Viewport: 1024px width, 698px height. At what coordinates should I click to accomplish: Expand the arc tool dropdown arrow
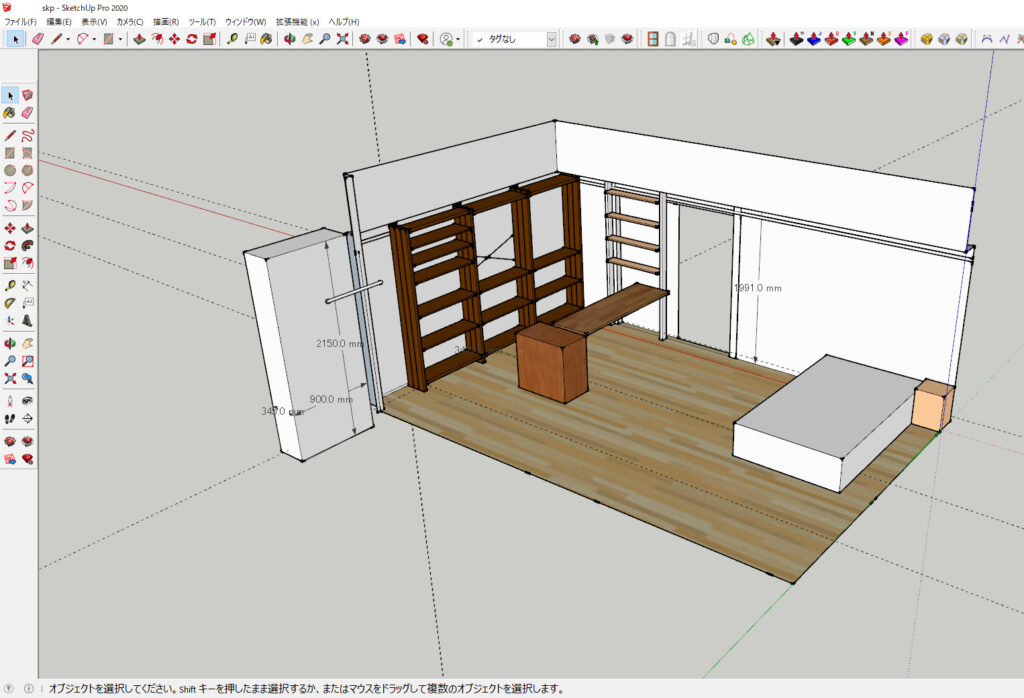point(94,39)
